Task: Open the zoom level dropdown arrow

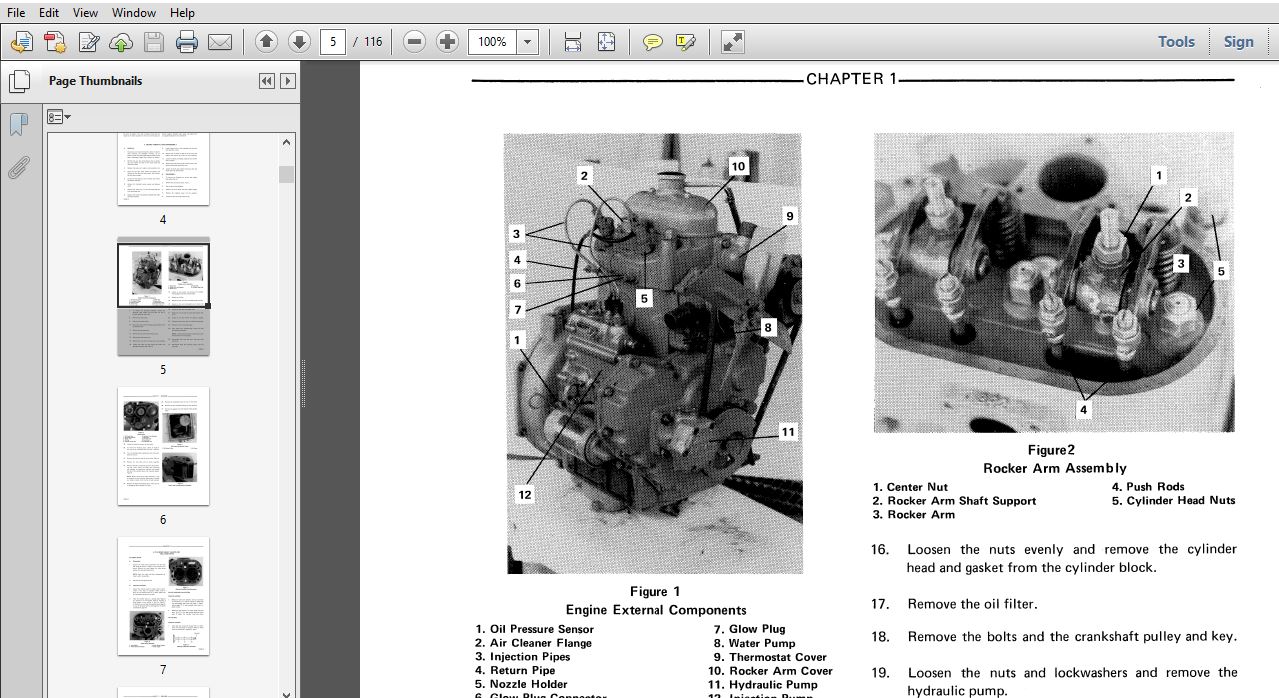Action: [528, 42]
